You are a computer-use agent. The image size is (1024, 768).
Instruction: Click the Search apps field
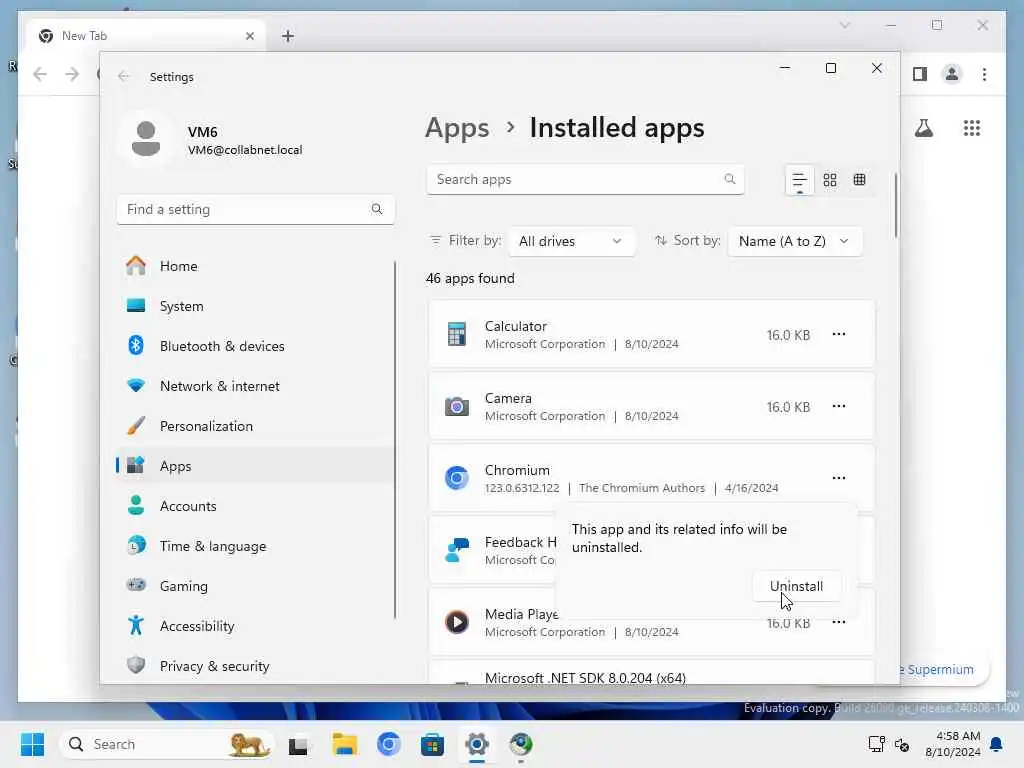tap(585, 180)
